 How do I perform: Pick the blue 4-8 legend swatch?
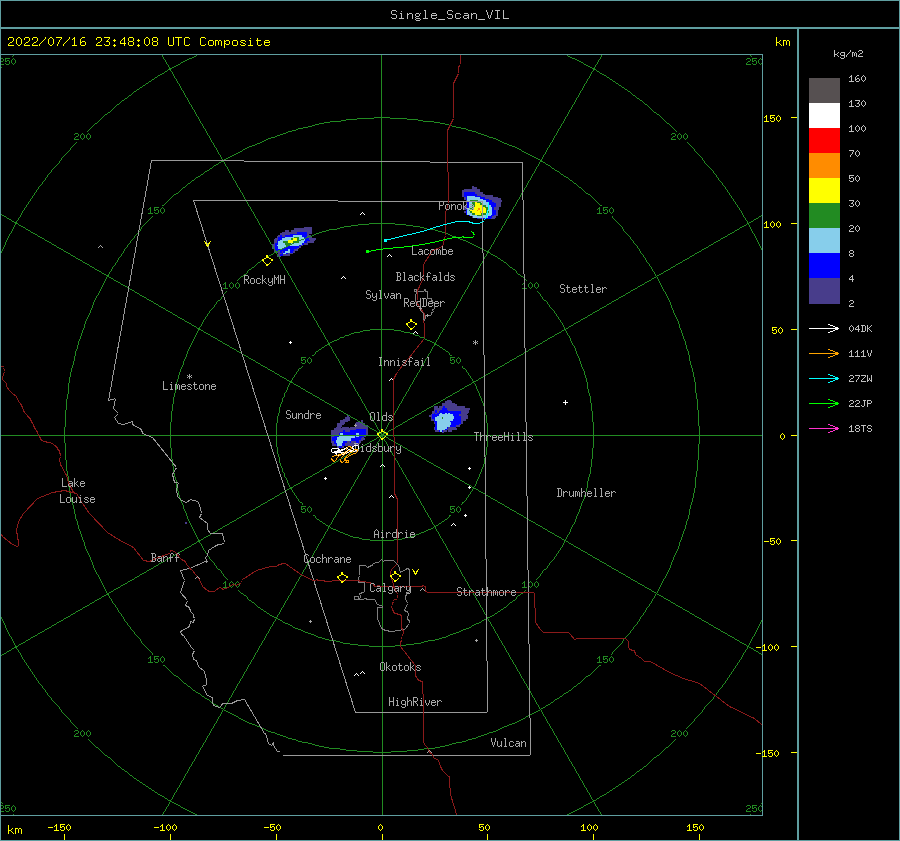pyautogui.click(x=824, y=265)
